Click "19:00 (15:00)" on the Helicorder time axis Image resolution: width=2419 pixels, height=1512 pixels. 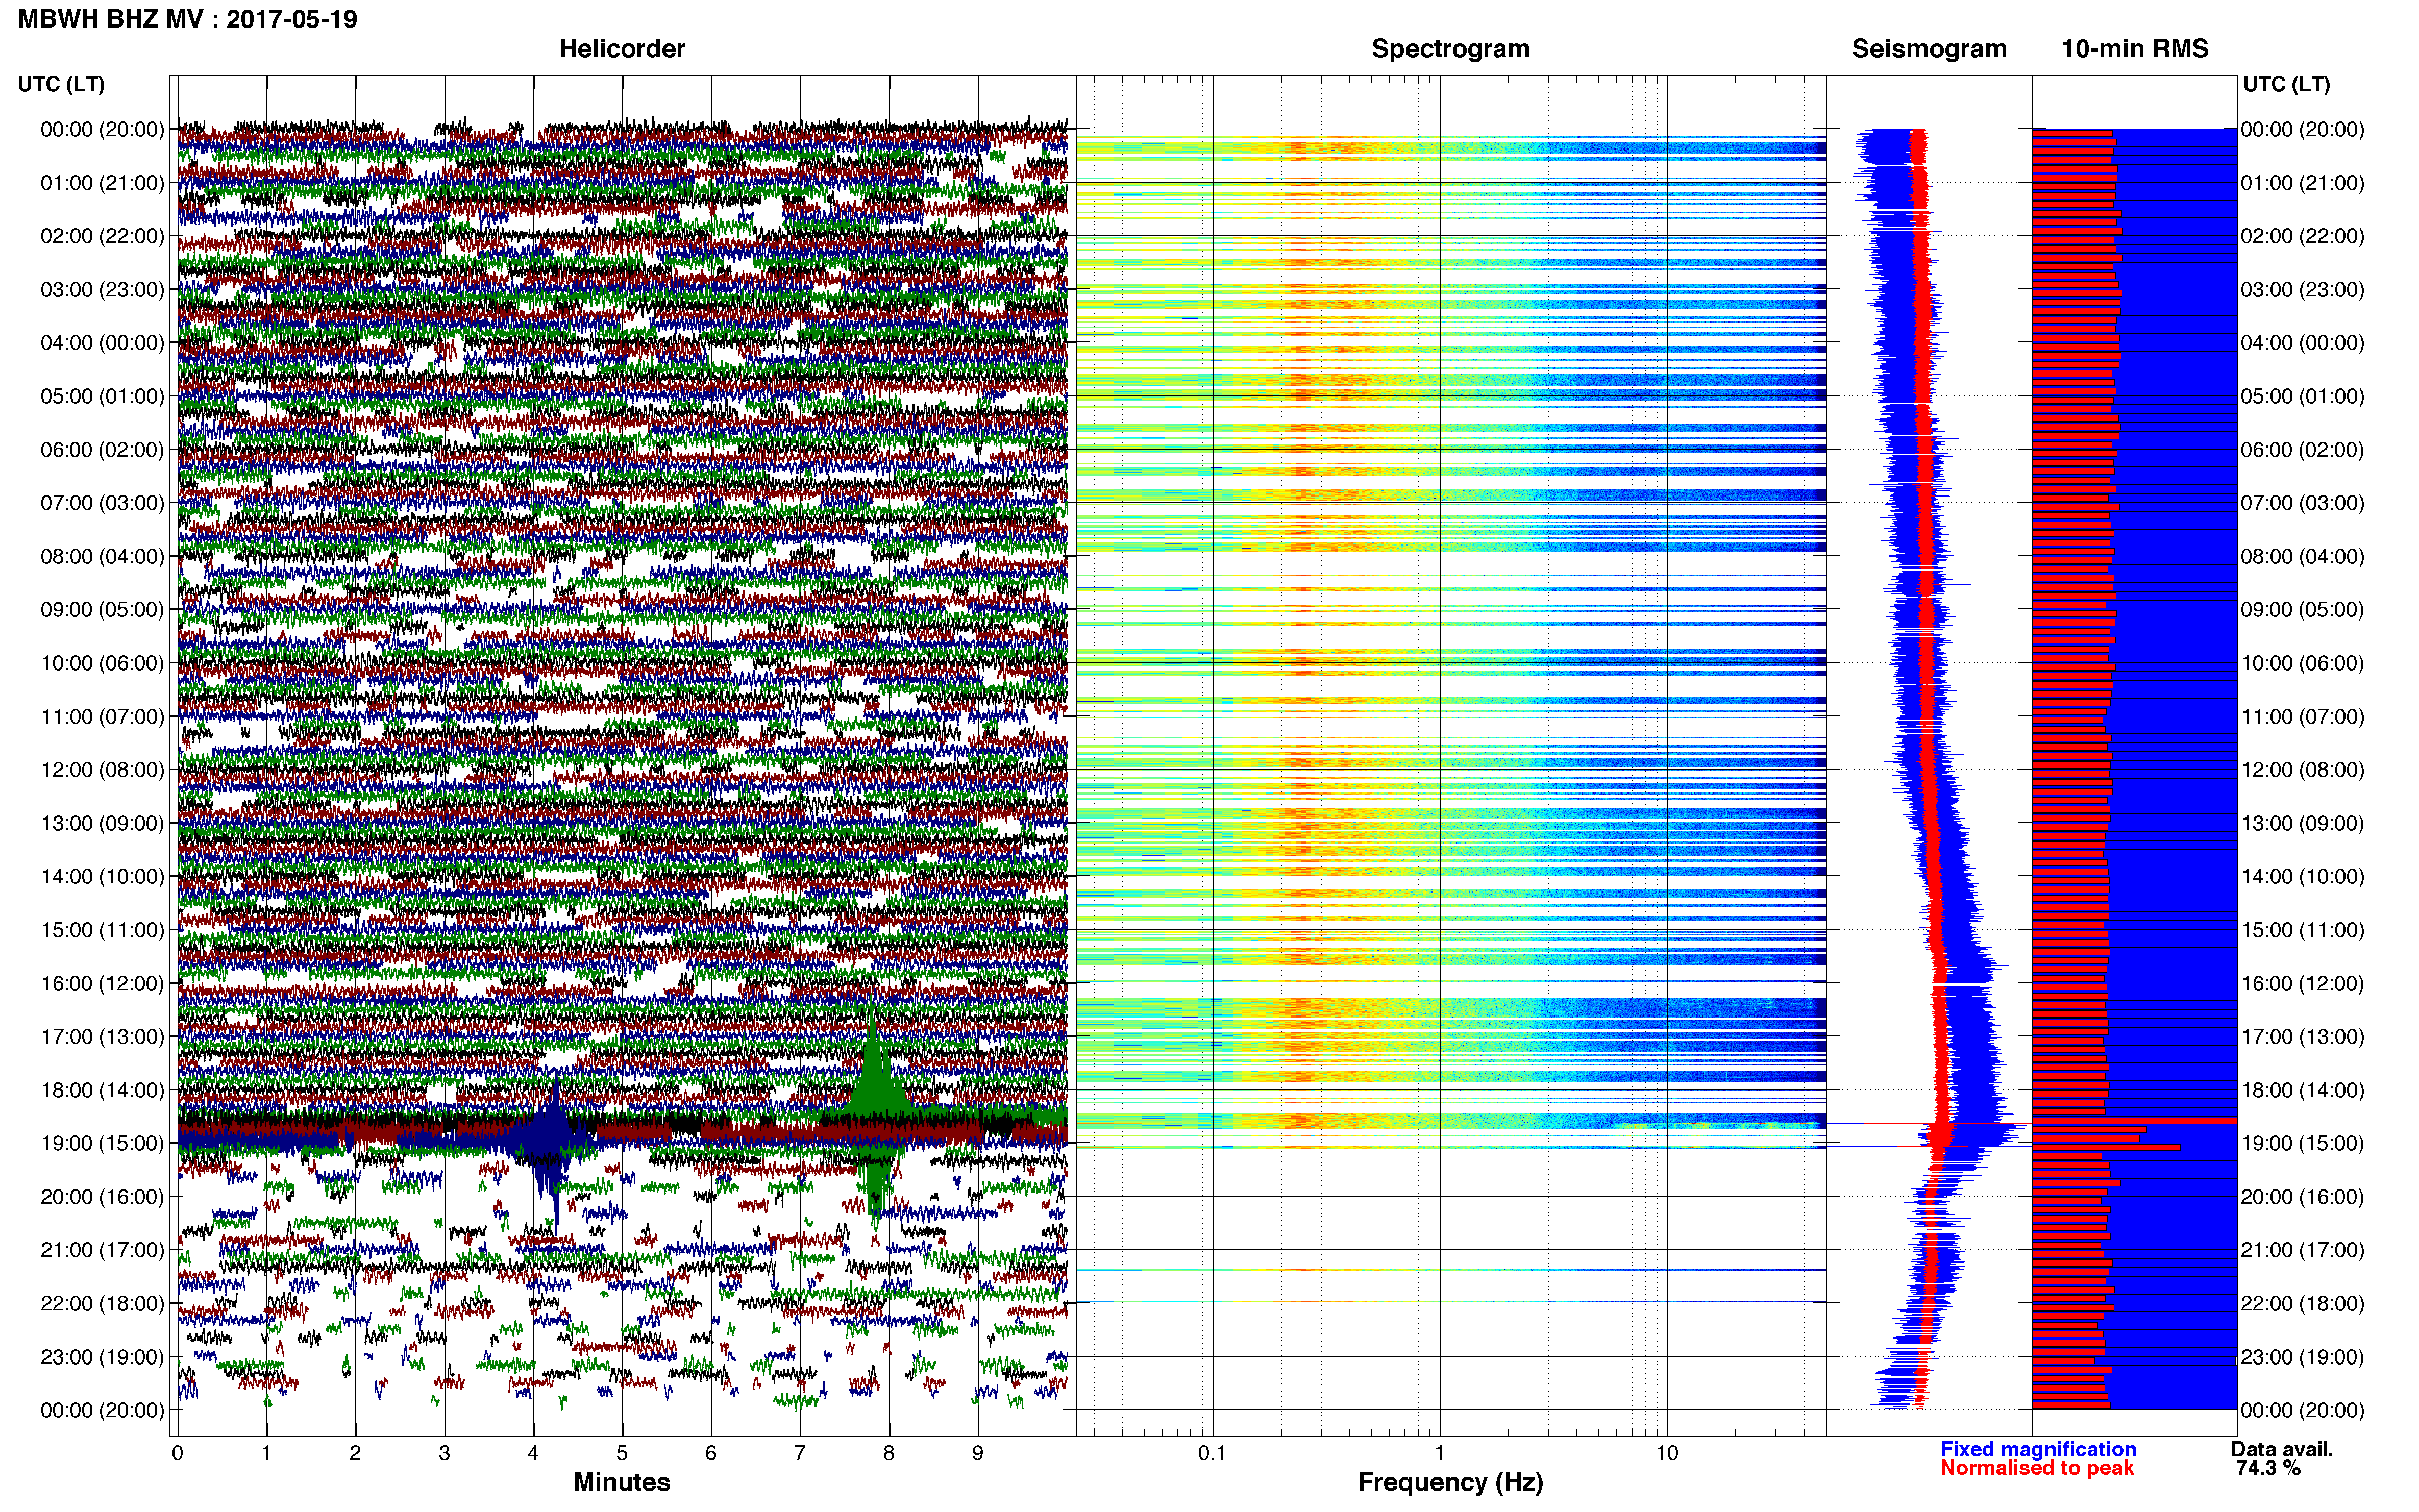pos(102,1143)
